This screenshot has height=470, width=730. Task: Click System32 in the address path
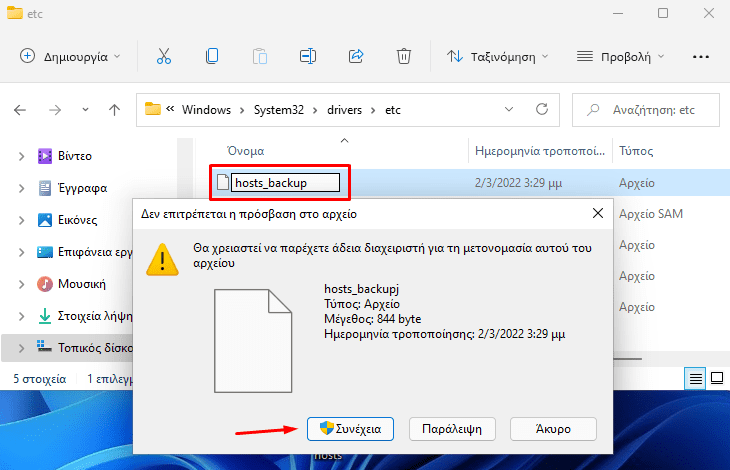click(278, 110)
